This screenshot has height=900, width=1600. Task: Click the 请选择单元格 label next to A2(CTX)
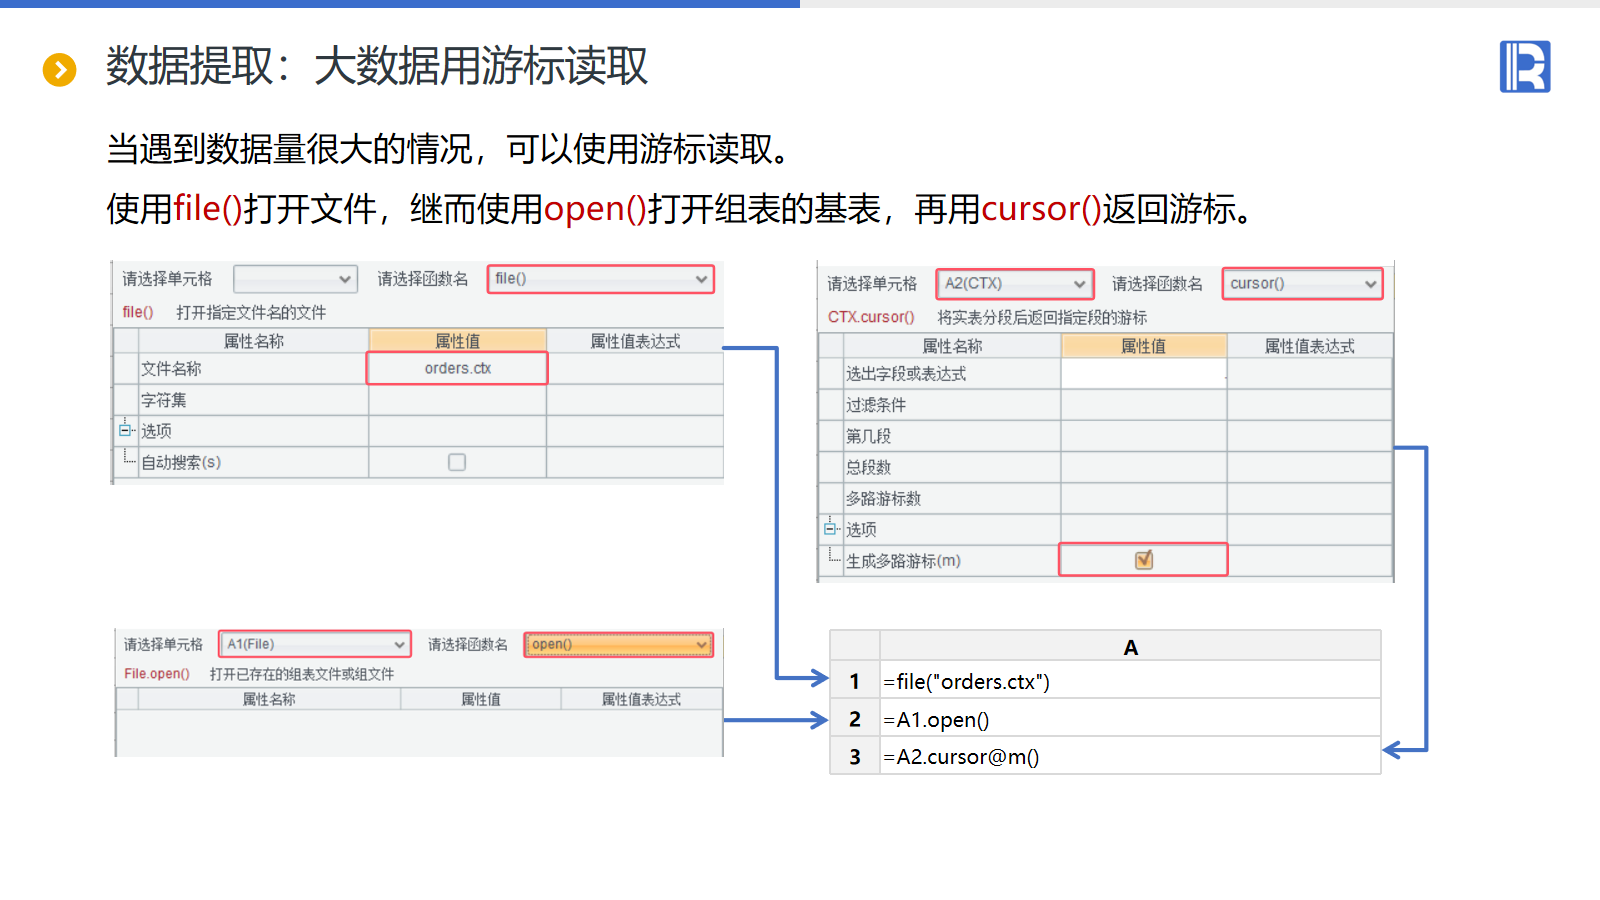[872, 284]
